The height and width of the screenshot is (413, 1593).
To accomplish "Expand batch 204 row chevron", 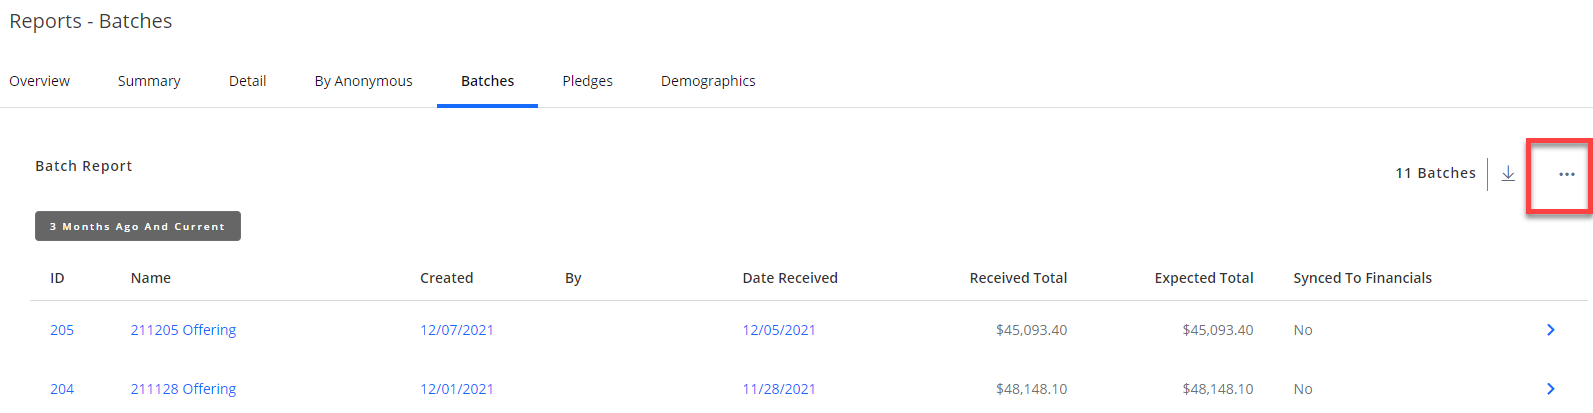I will coord(1550,389).
